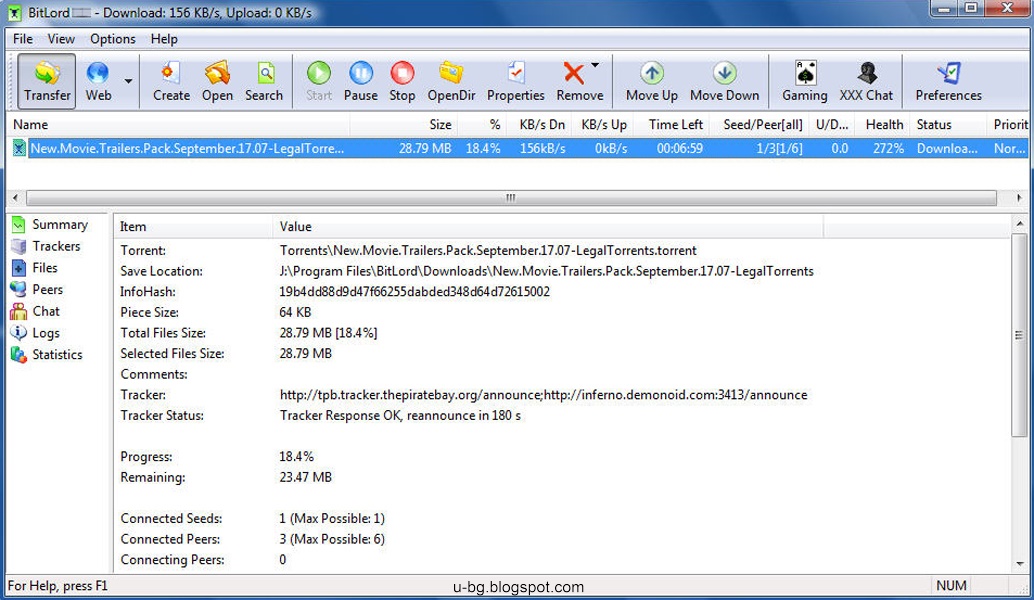This screenshot has height=600, width=1034.
Task: Expand the Web button dropdown arrow
Action: (129, 81)
